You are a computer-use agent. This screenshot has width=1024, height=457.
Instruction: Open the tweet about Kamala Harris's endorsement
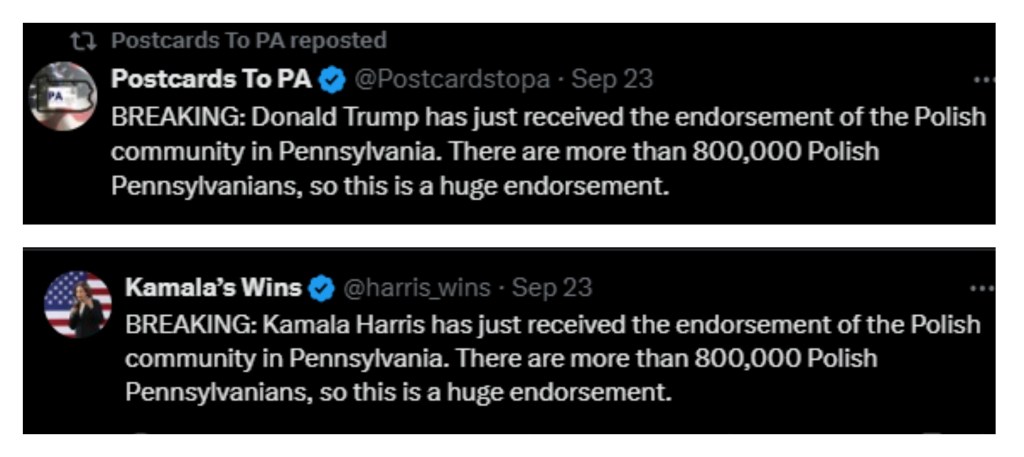pos(552,359)
